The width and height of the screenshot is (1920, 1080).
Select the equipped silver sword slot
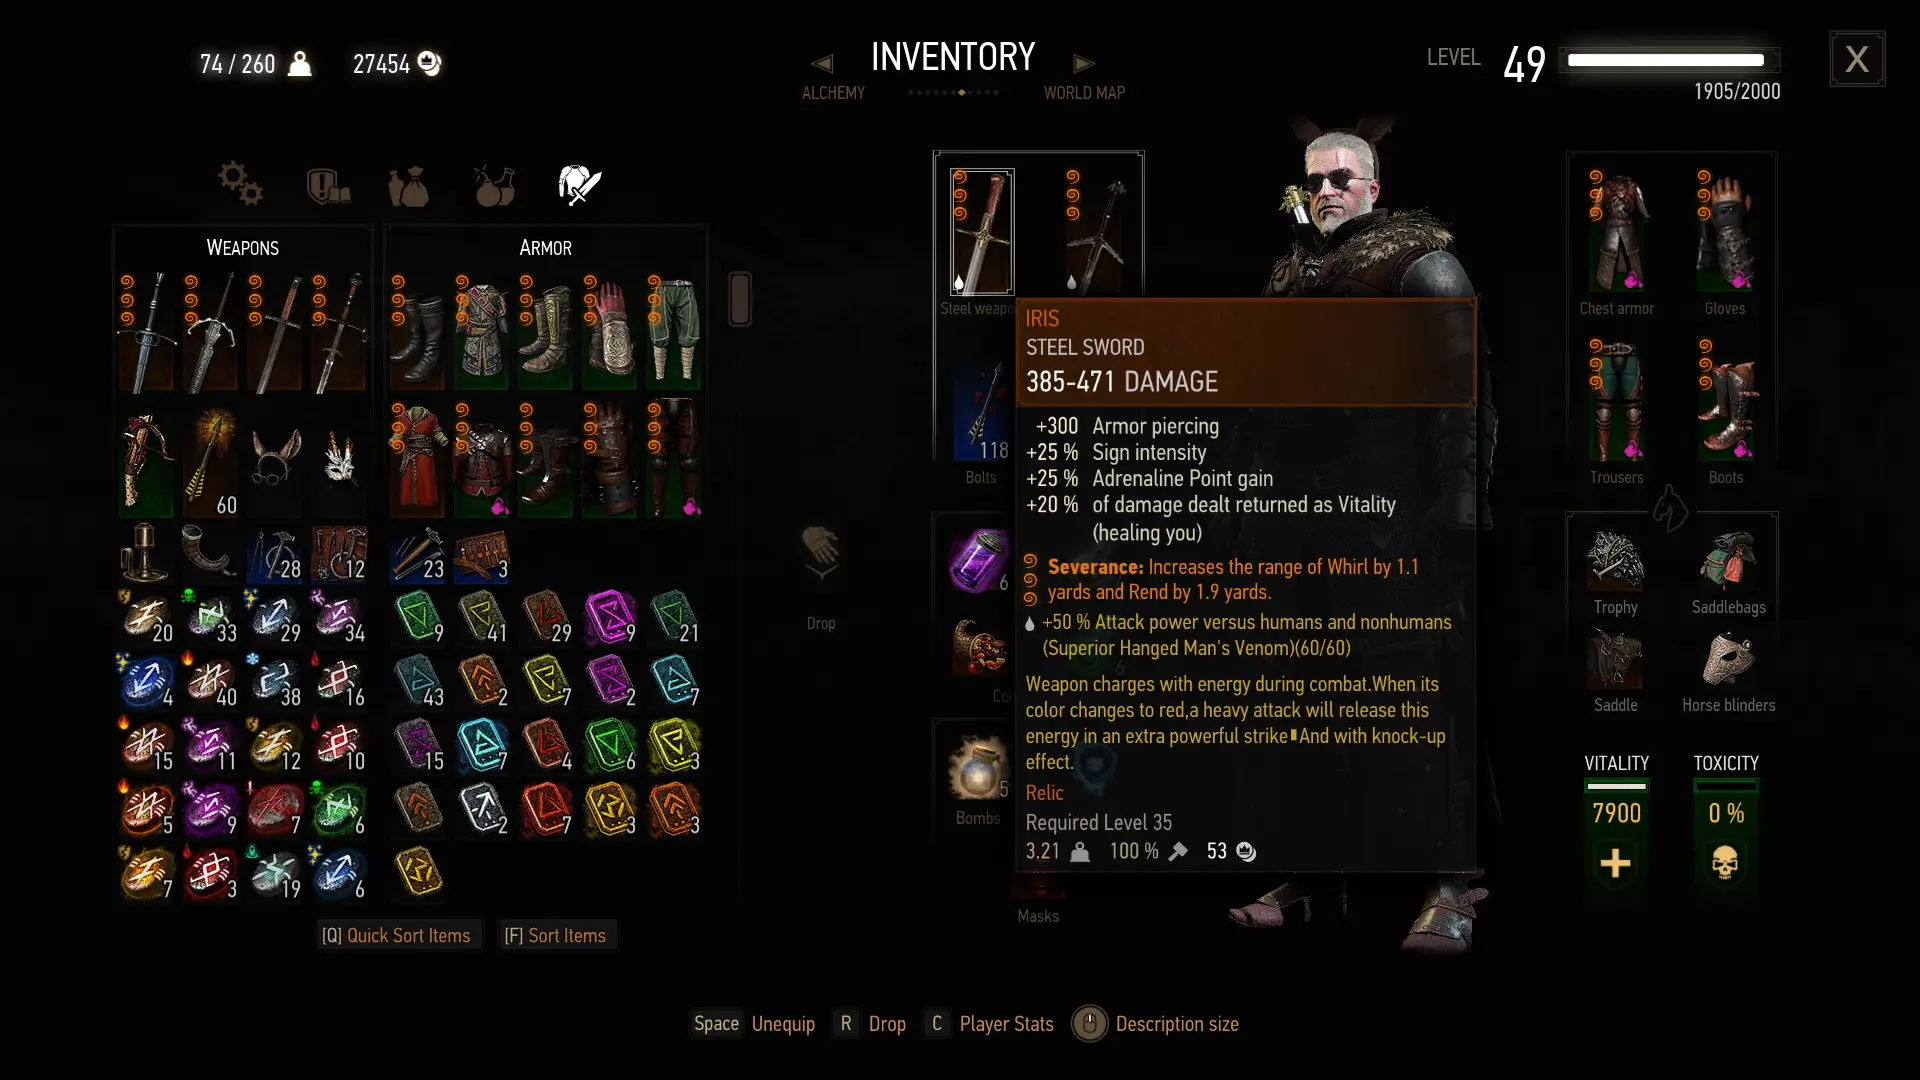pyautogui.click(x=1094, y=231)
